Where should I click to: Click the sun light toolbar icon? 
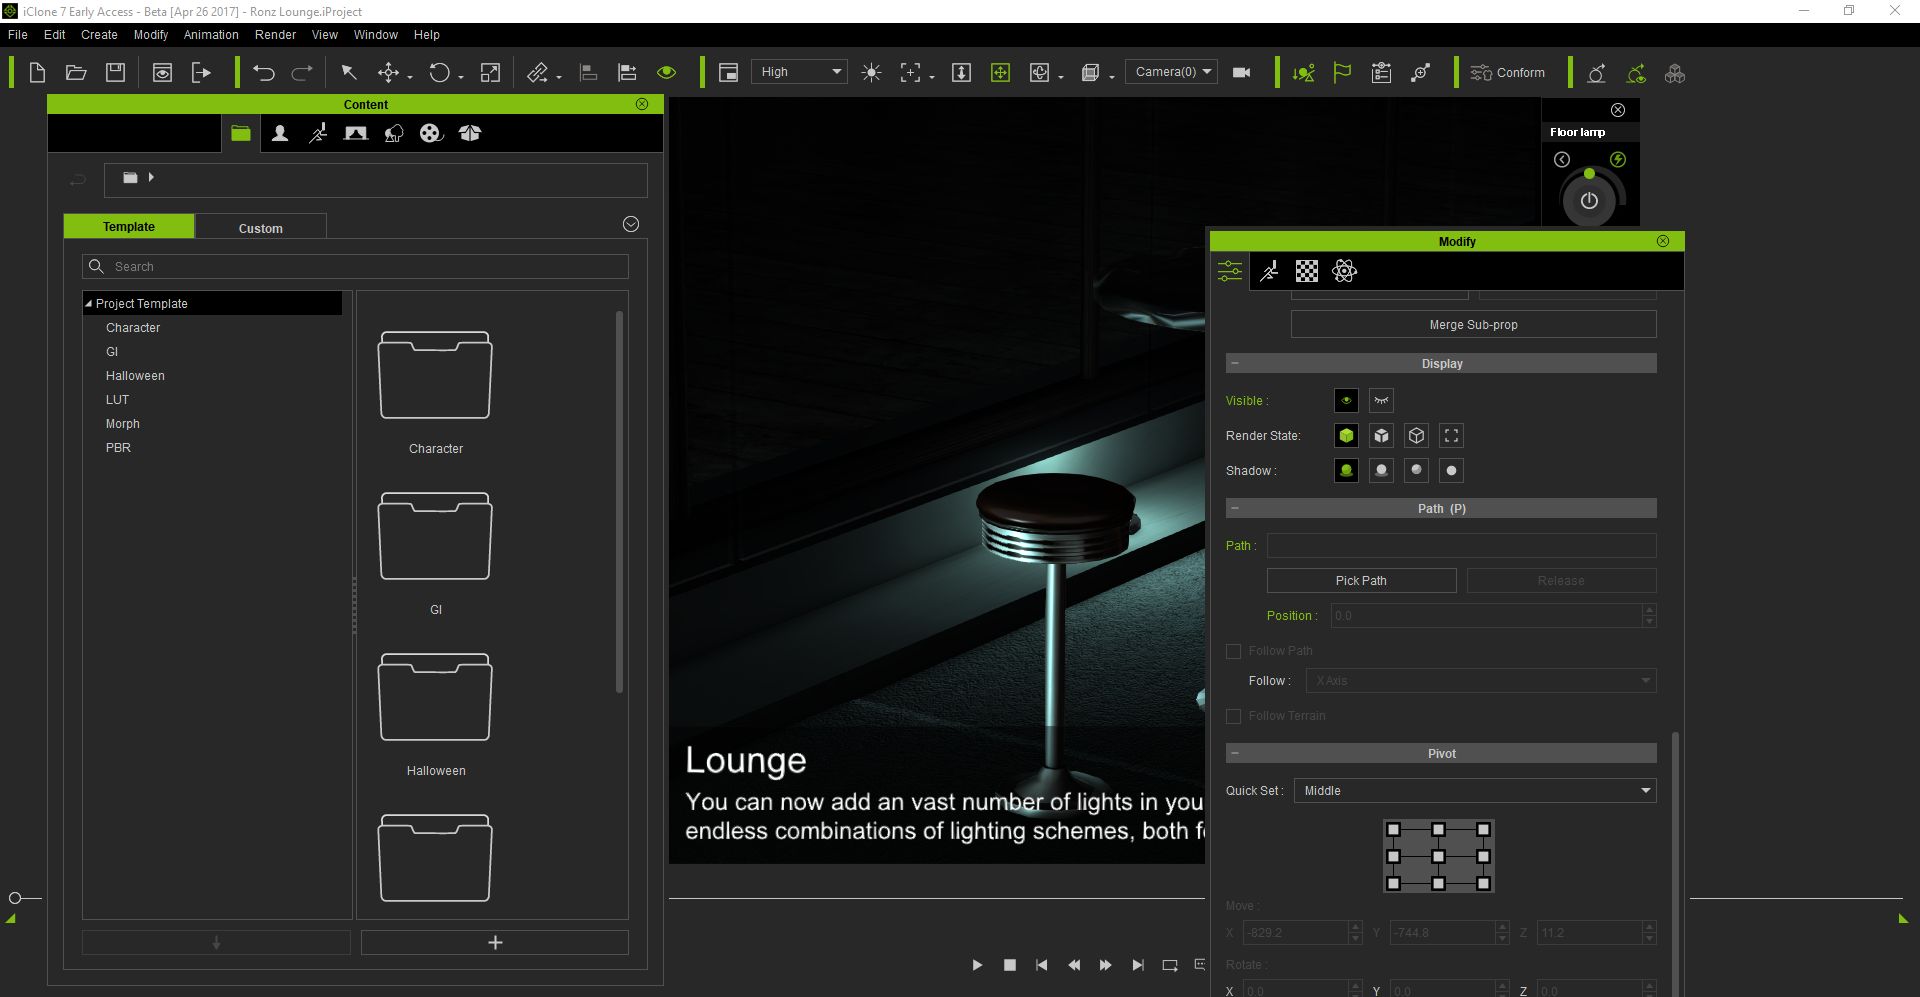pyautogui.click(x=871, y=72)
